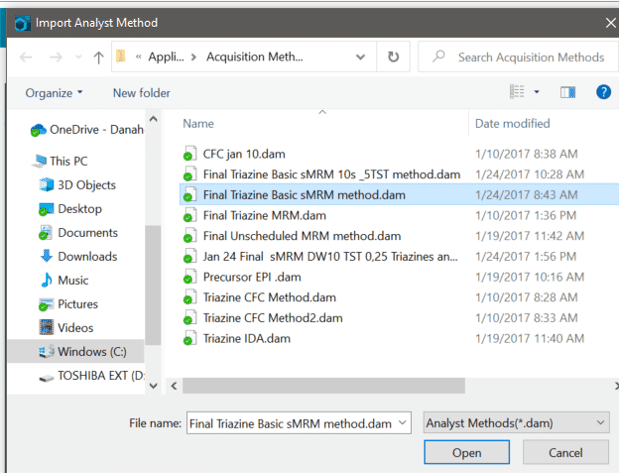Click the horizontal scrollbar thumb
This screenshot has height=473, width=619.
tap(324, 386)
